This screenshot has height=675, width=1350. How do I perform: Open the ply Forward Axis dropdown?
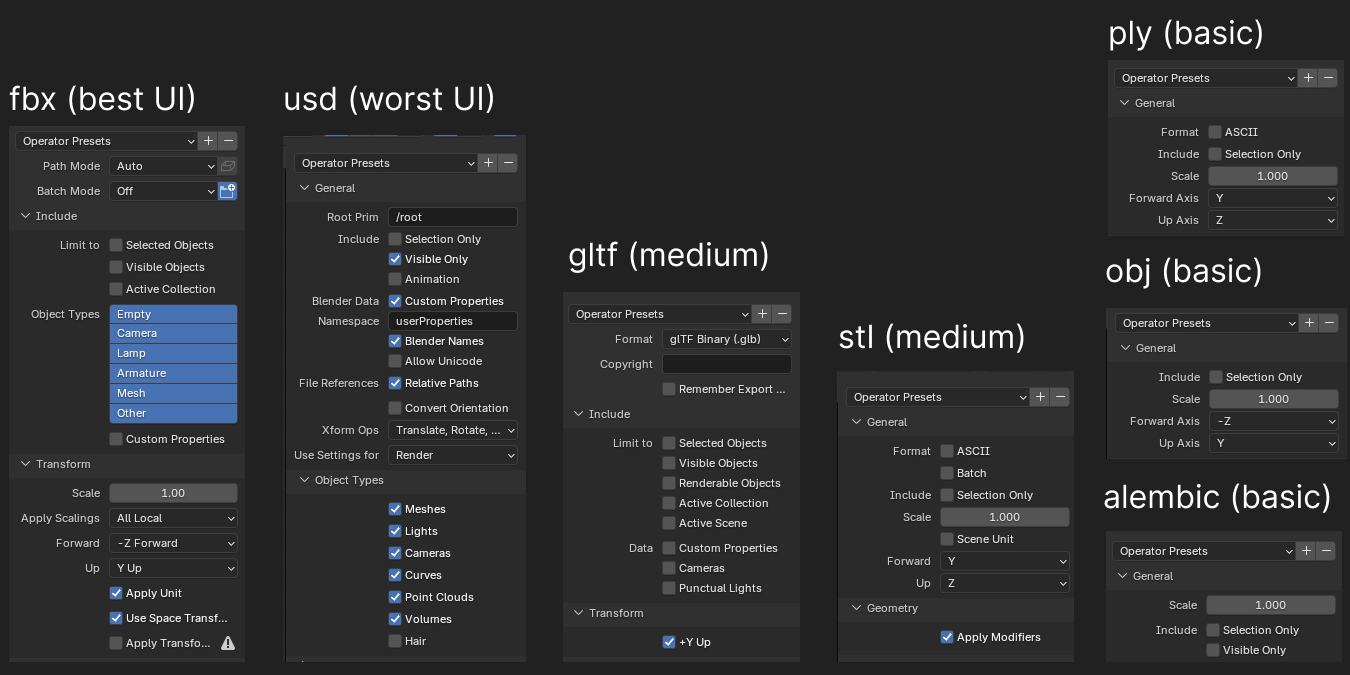1273,198
